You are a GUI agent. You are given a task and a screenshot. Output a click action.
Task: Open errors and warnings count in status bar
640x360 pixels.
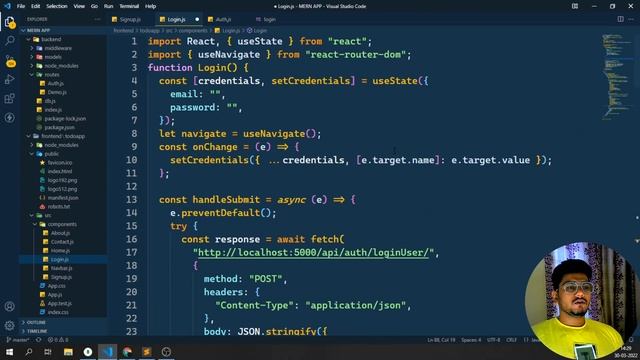click(x=58, y=340)
